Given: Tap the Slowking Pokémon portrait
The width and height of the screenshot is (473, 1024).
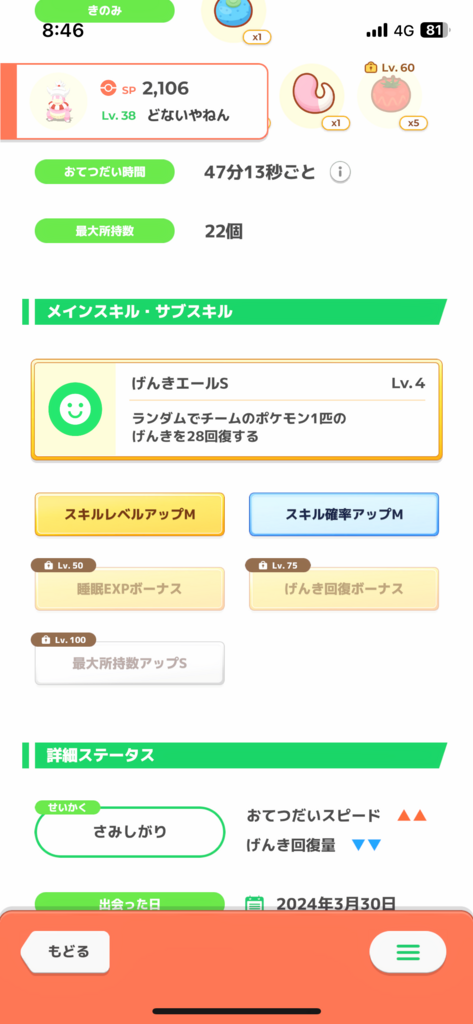Looking at the screenshot, I should pos(59,101).
